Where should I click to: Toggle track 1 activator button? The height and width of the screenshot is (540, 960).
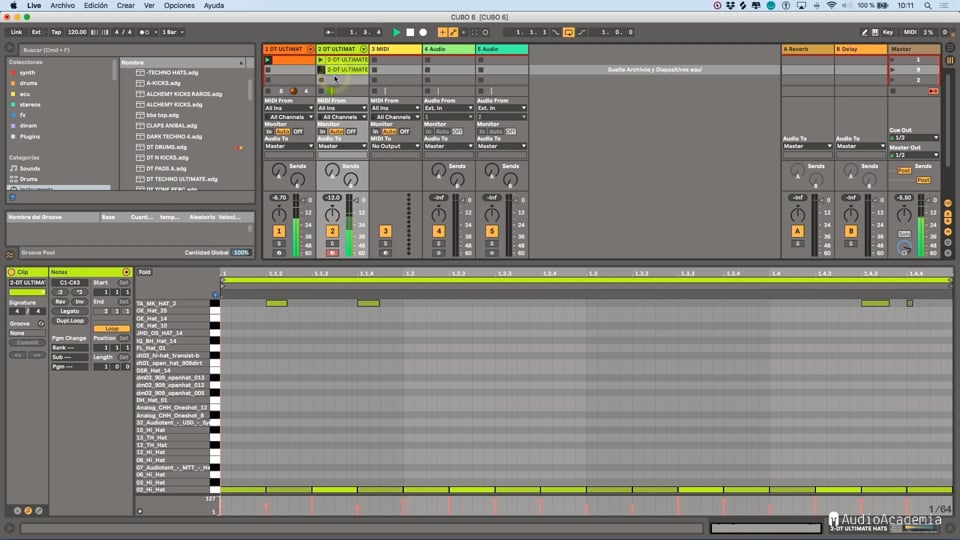point(279,231)
